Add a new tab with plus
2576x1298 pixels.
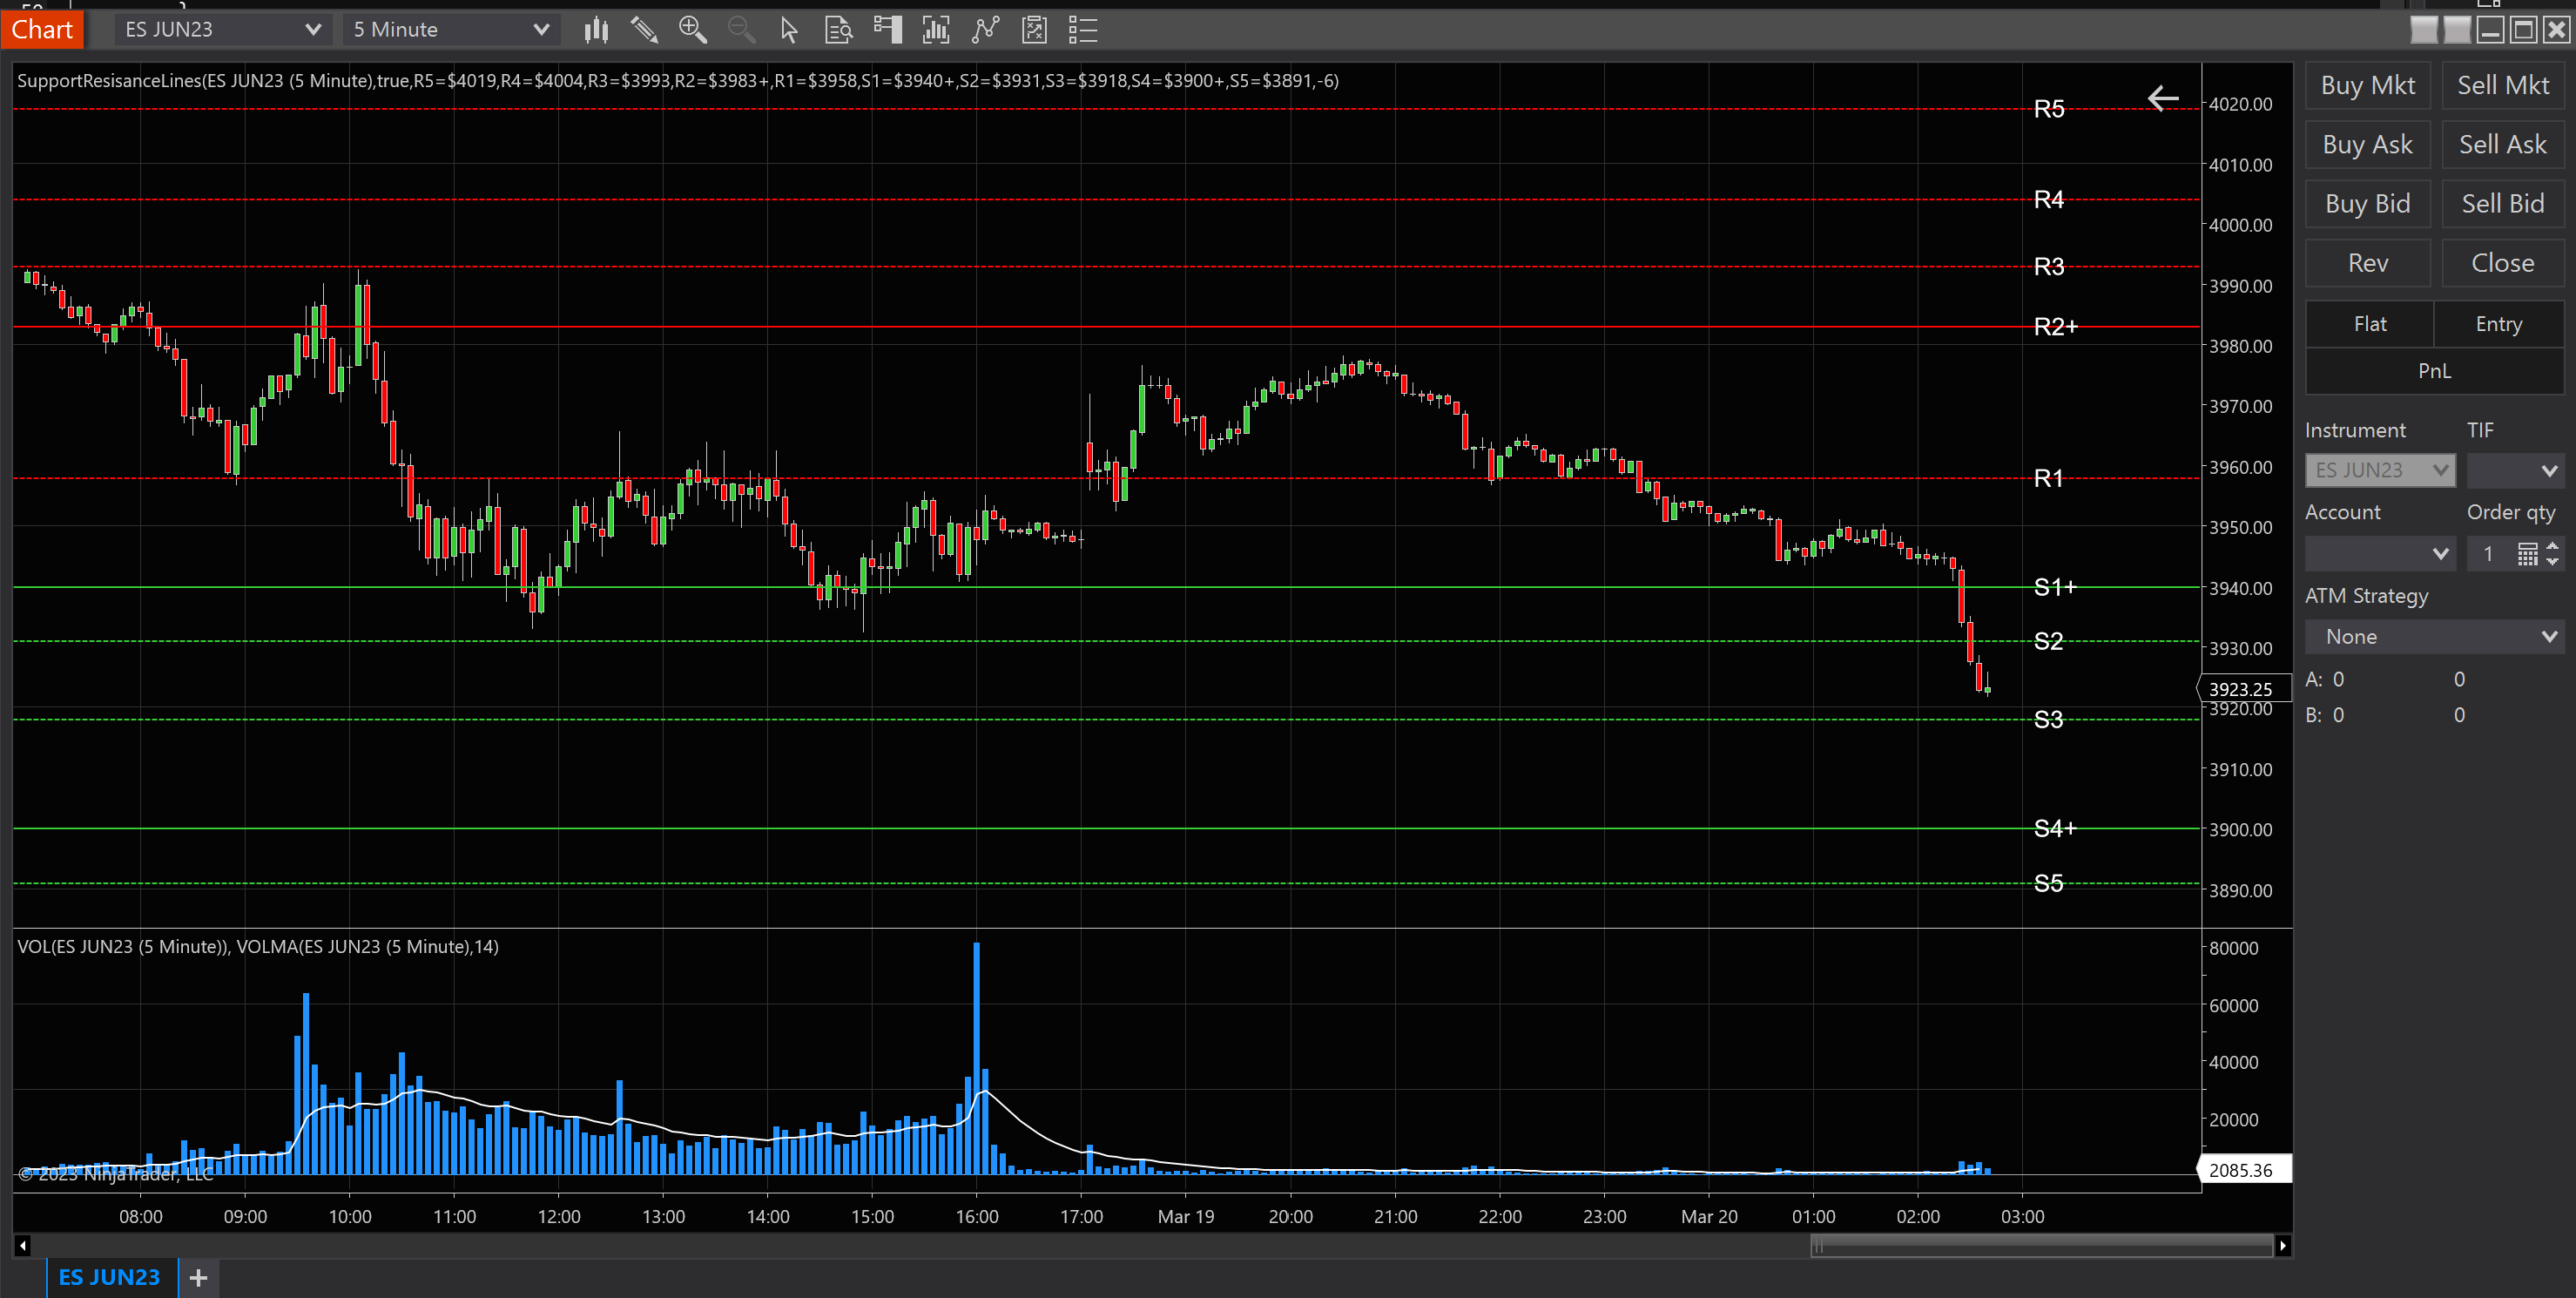tap(198, 1277)
